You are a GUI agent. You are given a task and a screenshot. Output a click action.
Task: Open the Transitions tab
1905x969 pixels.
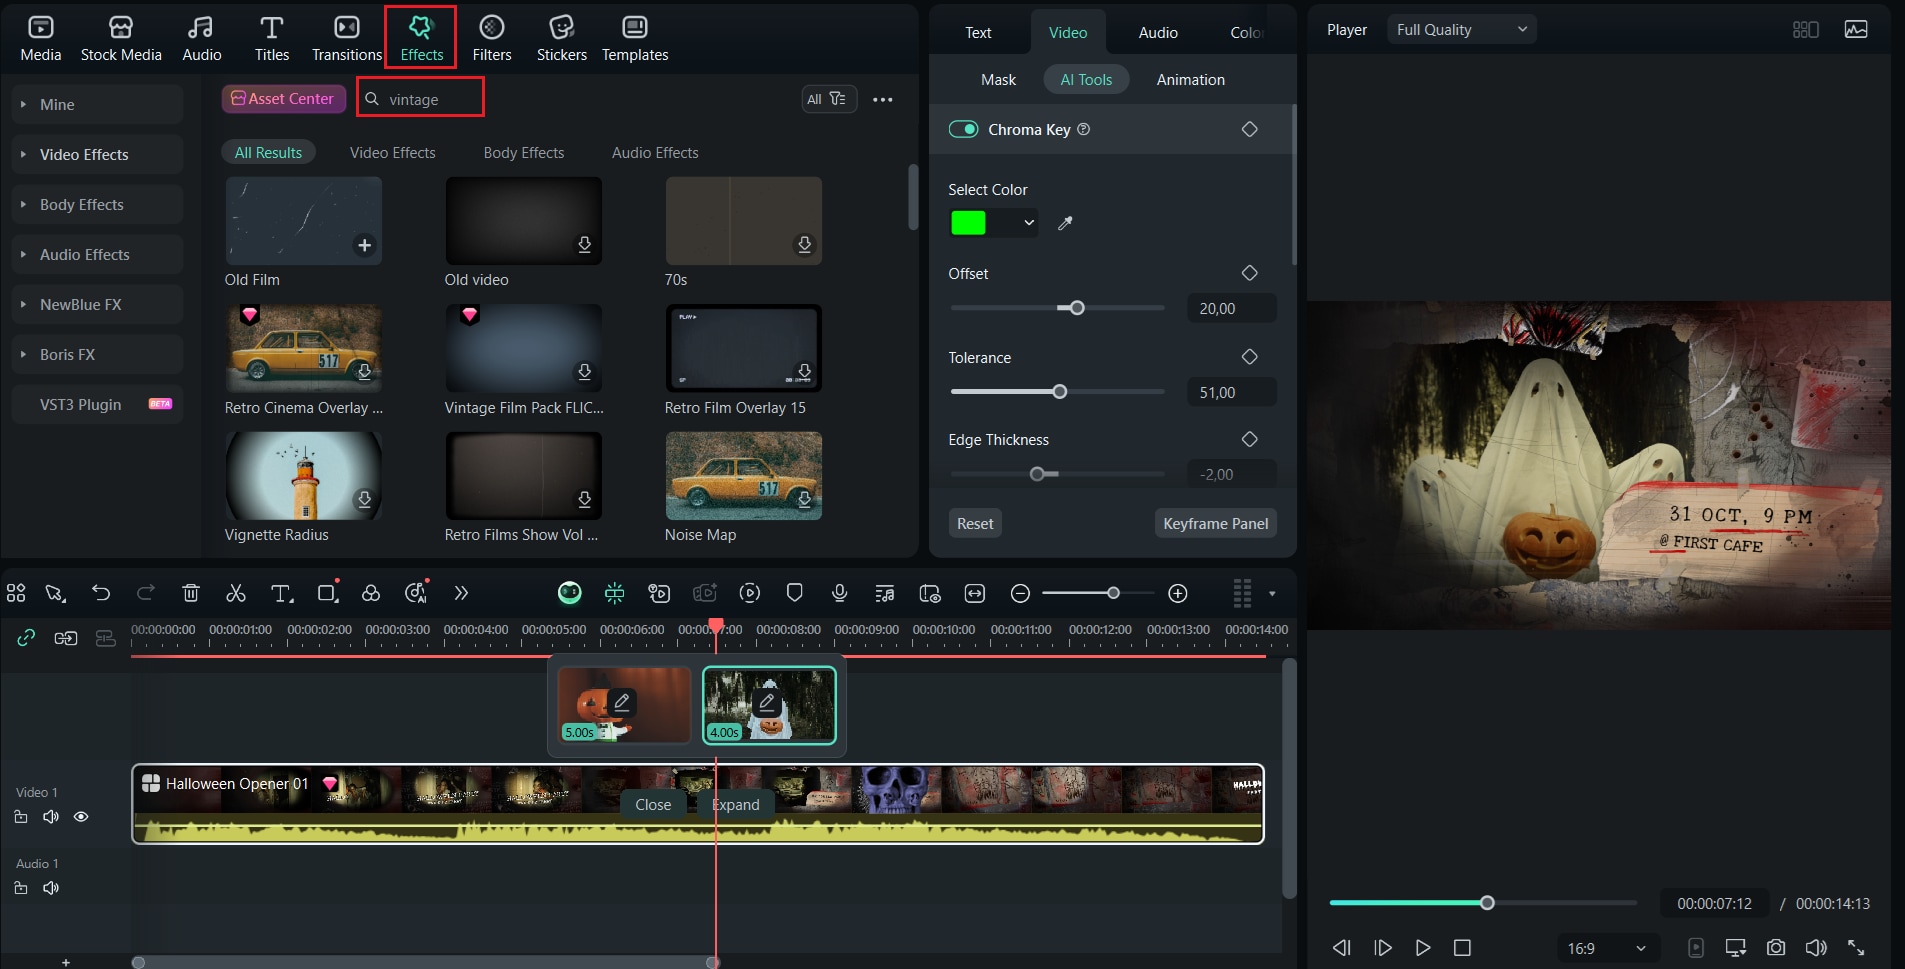(x=347, y=39)
